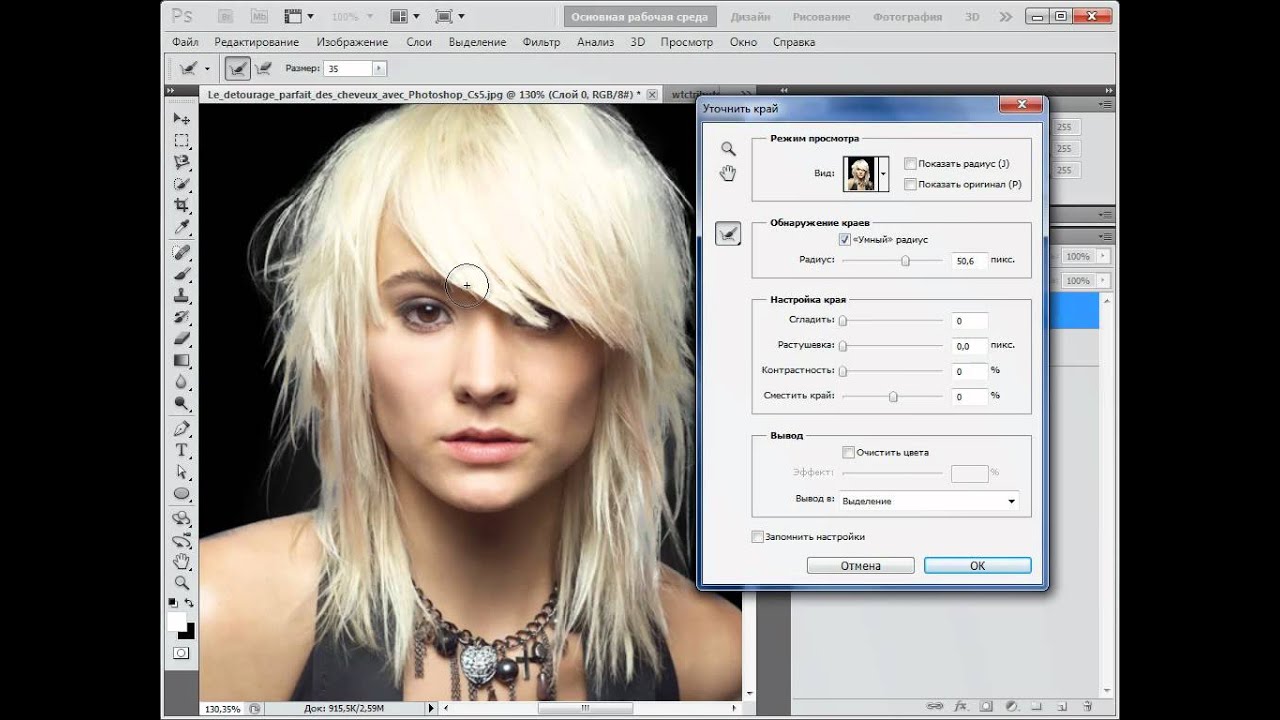Select the Move tool in the toolbox
Image resolution: width=1280 pixels, height=720 pixels.
(x=182, y=119)
